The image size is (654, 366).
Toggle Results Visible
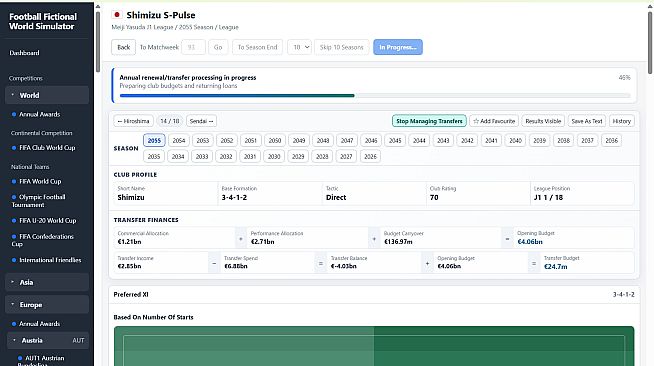pos(543,121)
